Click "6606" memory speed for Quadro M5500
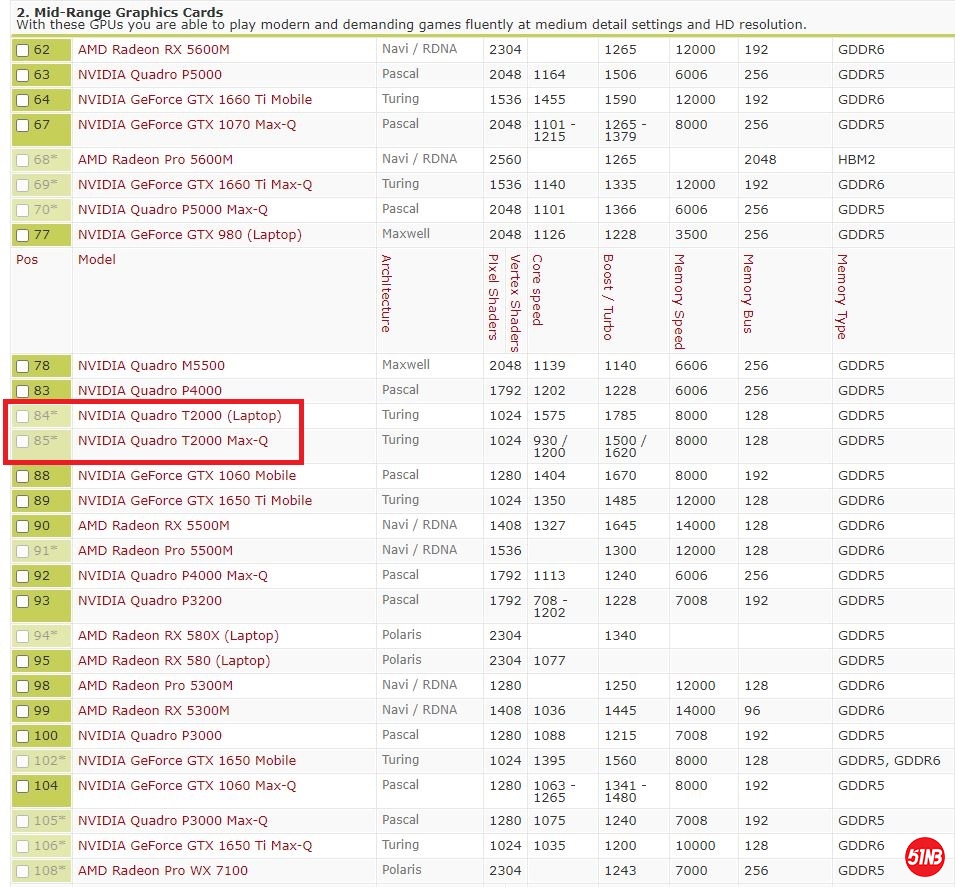Screen dimensions: 955x887 (691, 366)
